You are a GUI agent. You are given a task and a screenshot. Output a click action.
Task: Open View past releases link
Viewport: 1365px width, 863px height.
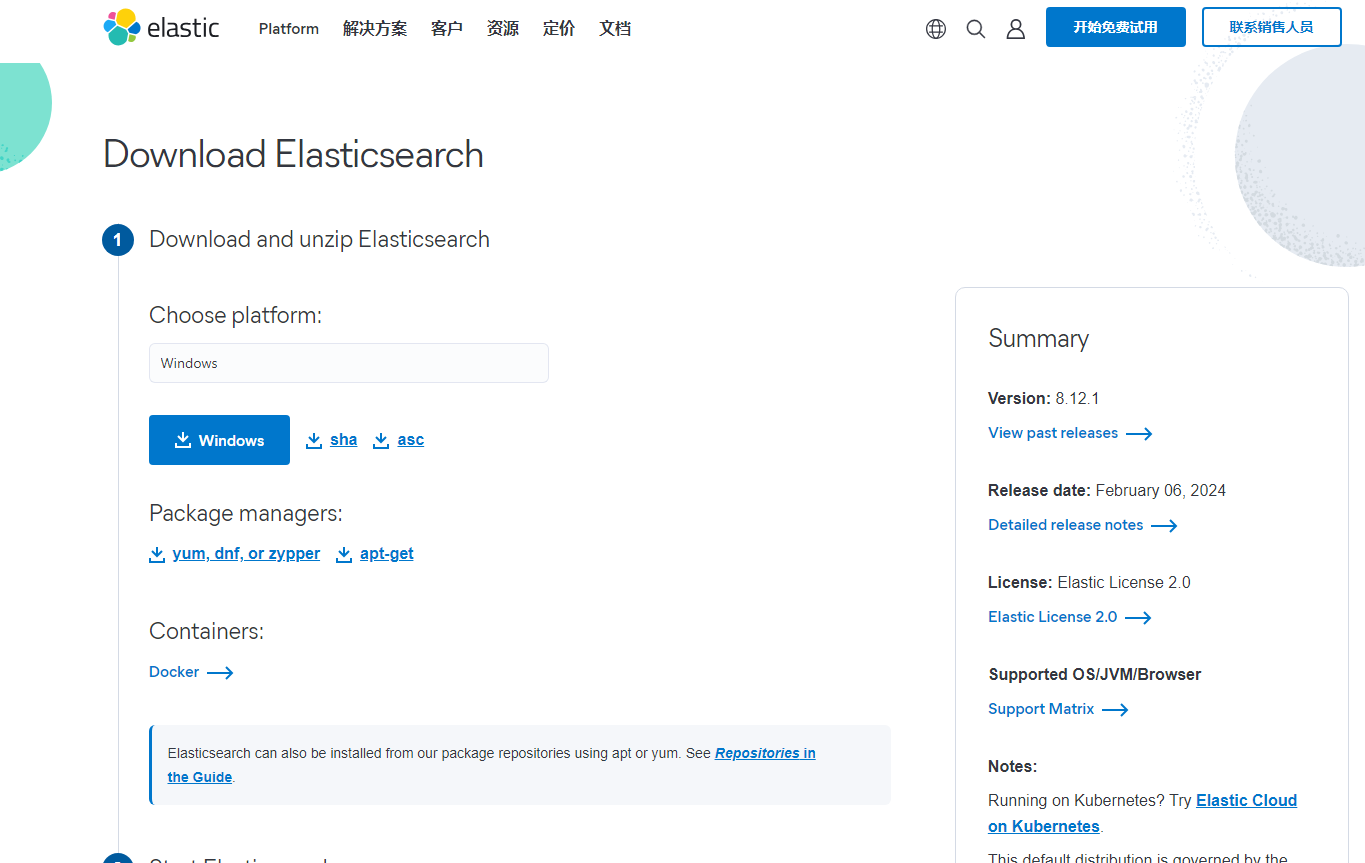coord(1053,433)
